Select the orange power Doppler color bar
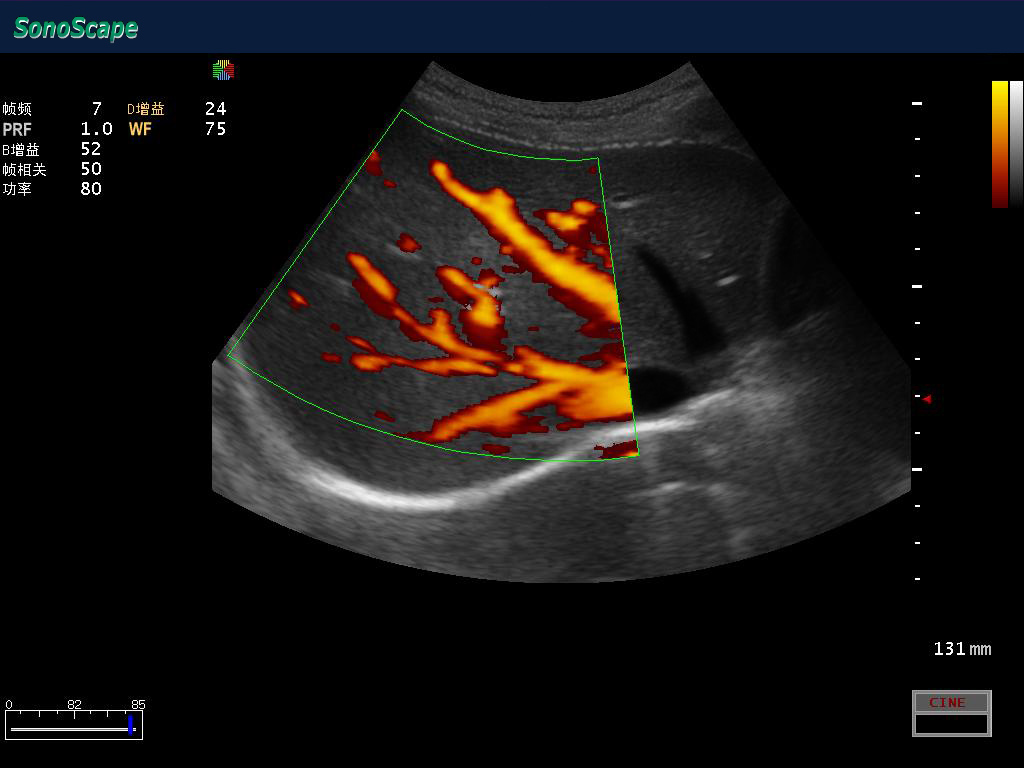 click(x=999, y=144)
